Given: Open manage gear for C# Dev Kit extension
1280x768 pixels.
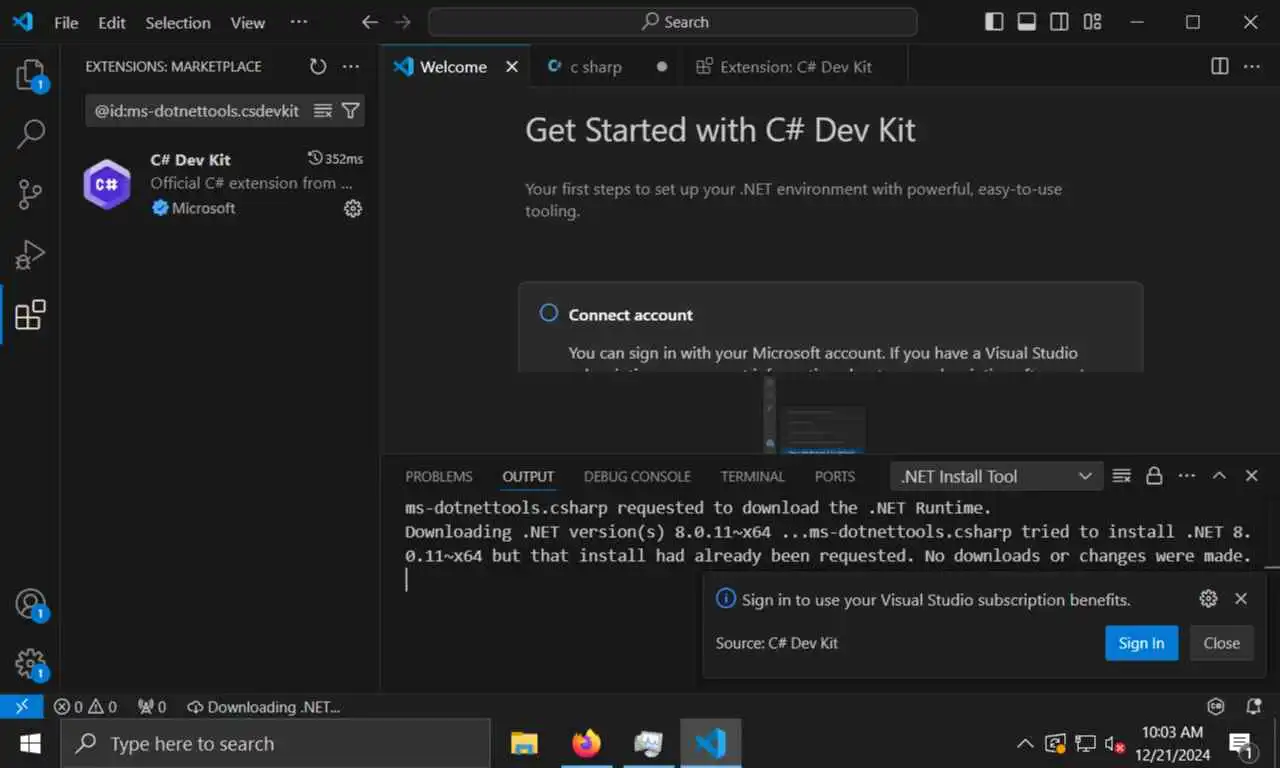Looking at the screenshot, I should [353, 209].
